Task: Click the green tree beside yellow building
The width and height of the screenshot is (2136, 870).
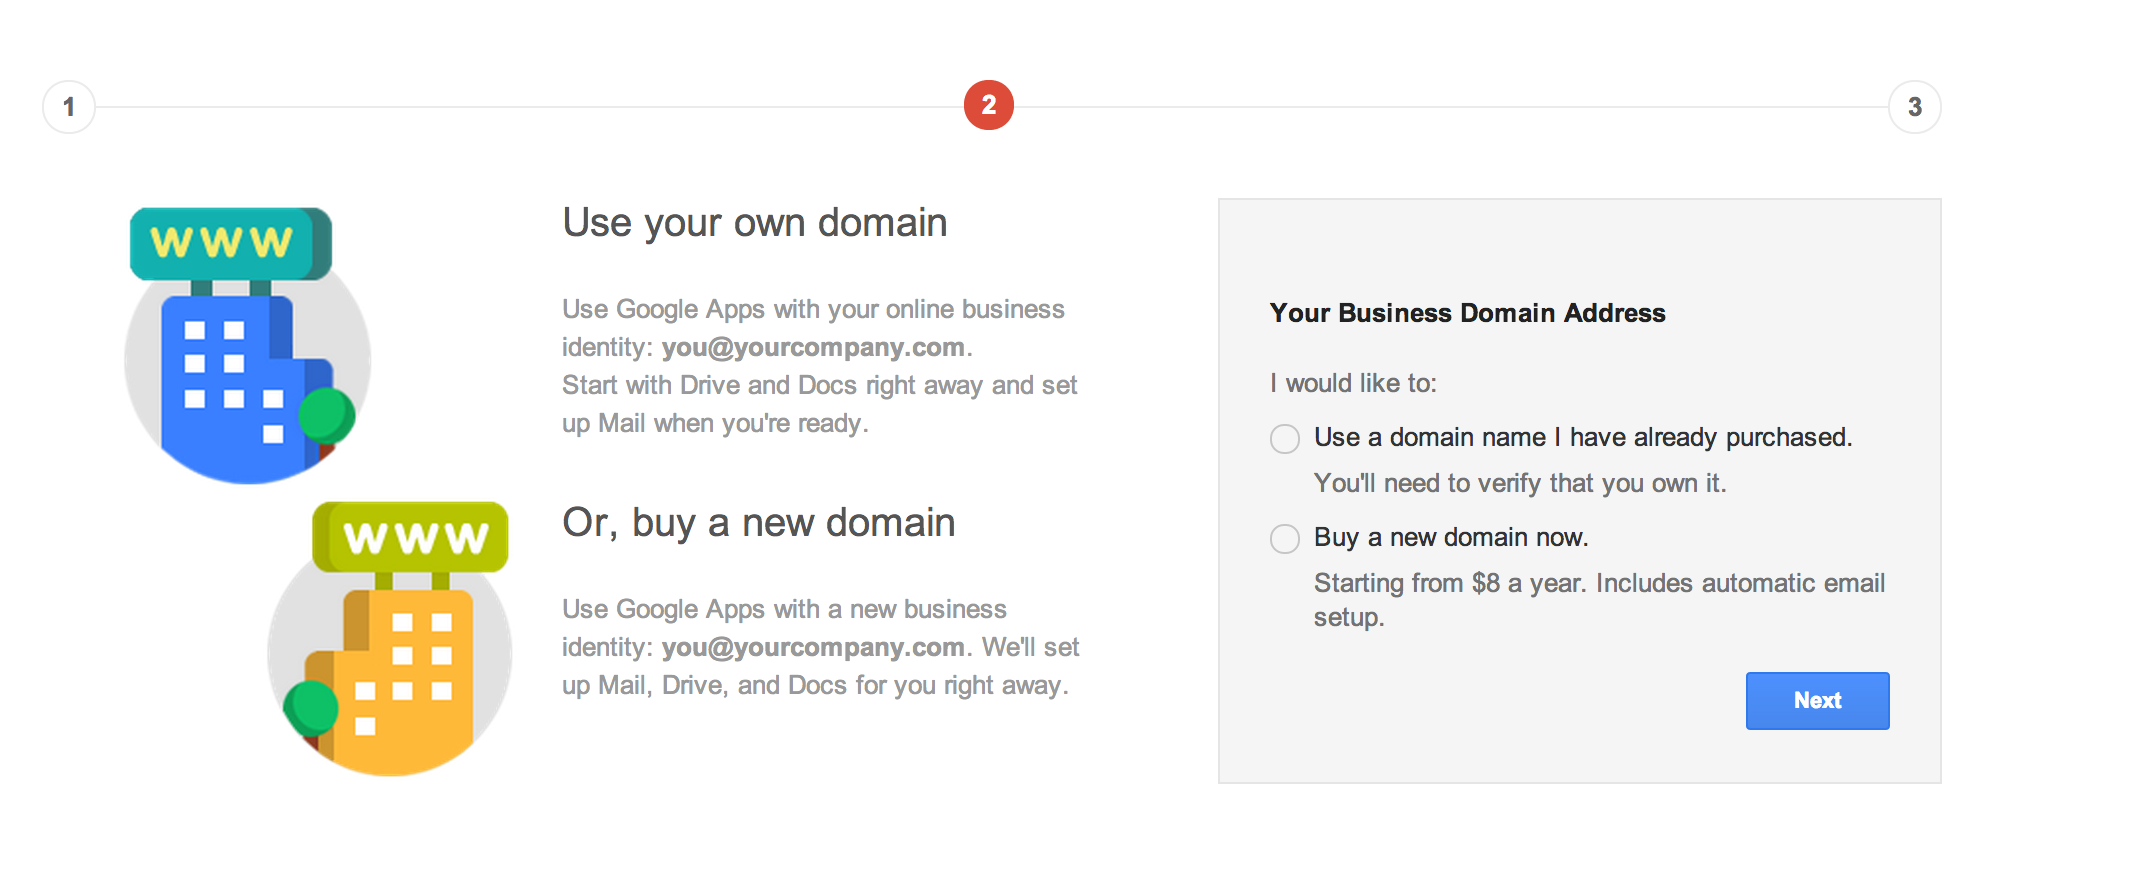Action: click(x=311, y=708)
